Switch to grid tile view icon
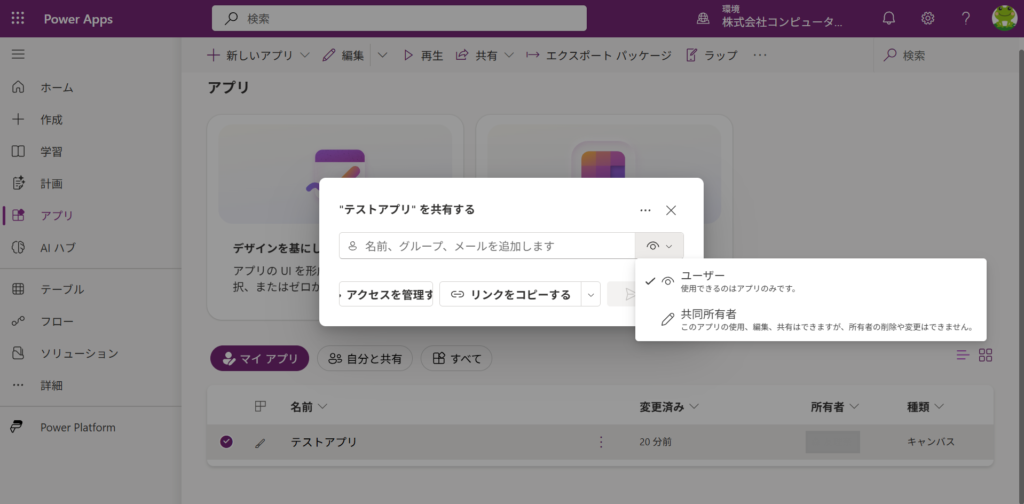 click(985, 355)
